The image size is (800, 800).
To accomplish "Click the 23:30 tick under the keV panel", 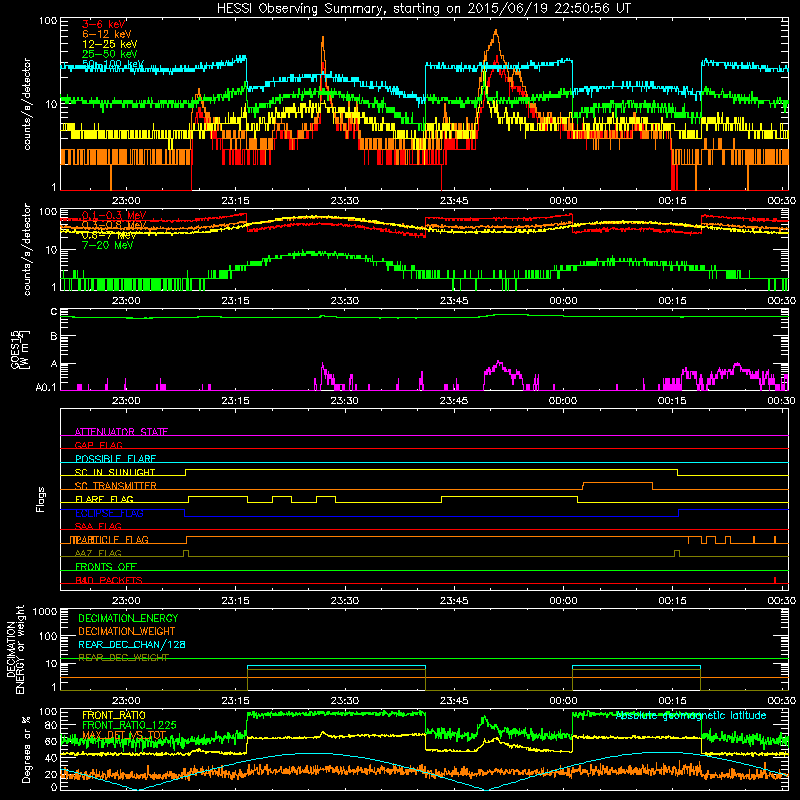I will tap(344, 201).
